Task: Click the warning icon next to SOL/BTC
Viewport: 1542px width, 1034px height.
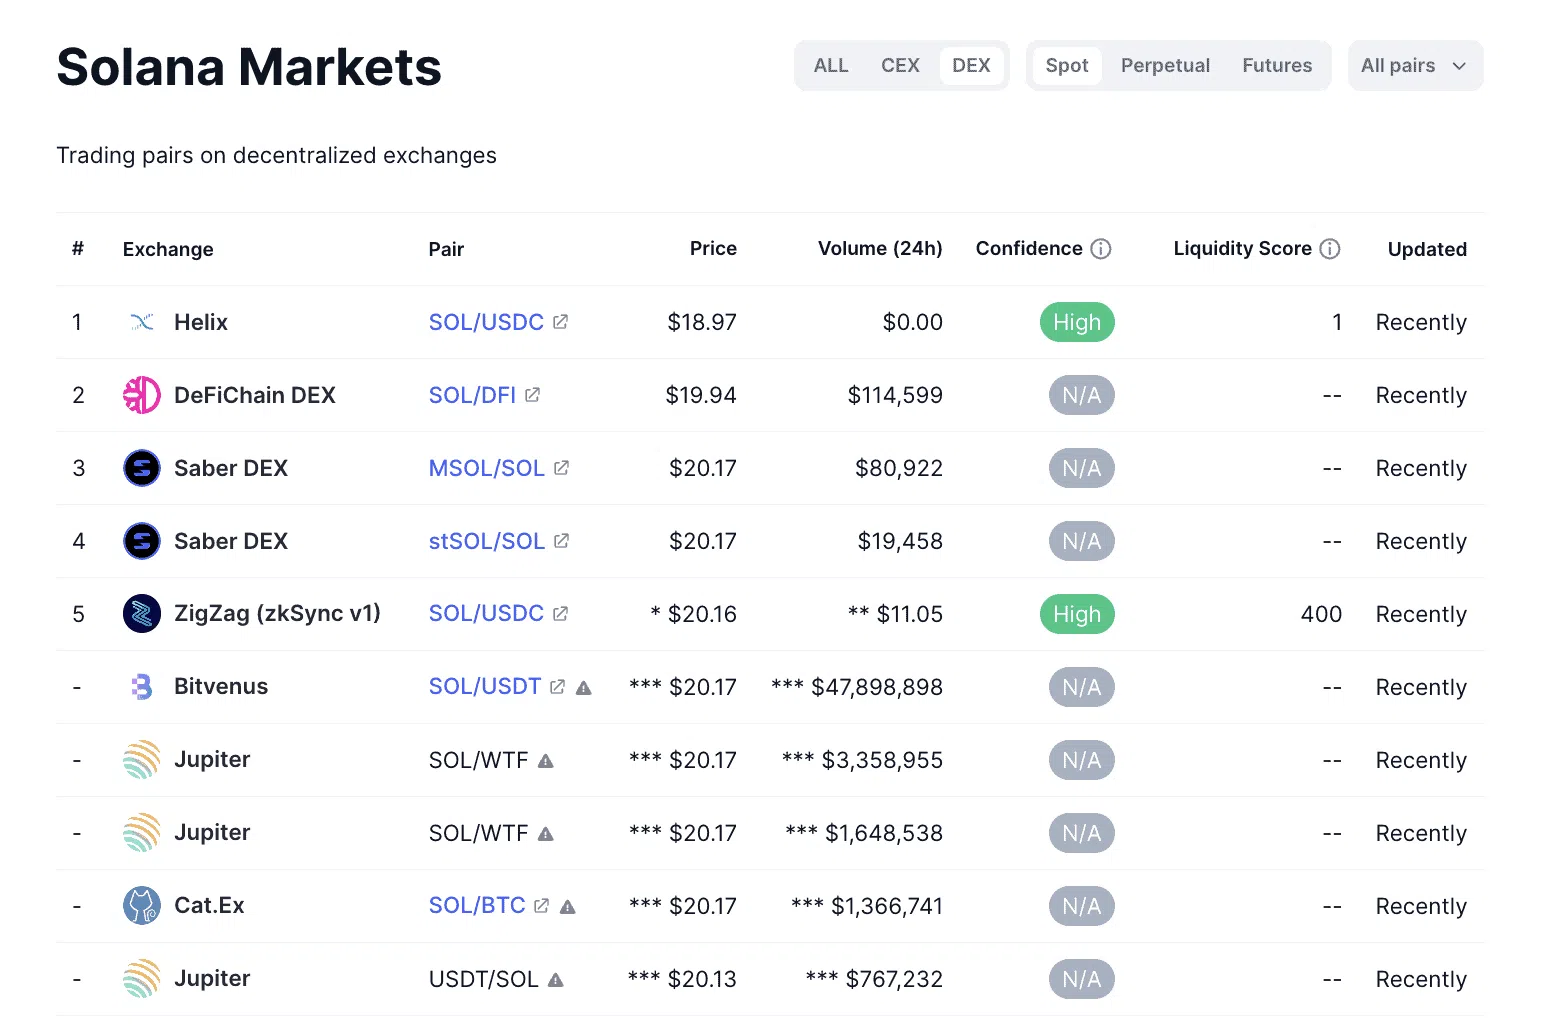Action: [x=568, y=907]
